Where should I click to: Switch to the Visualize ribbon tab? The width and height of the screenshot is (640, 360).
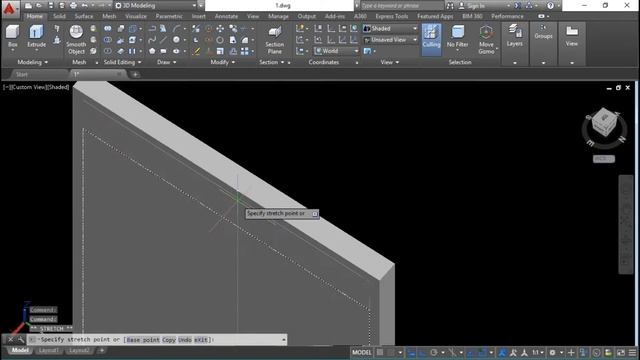136,16
